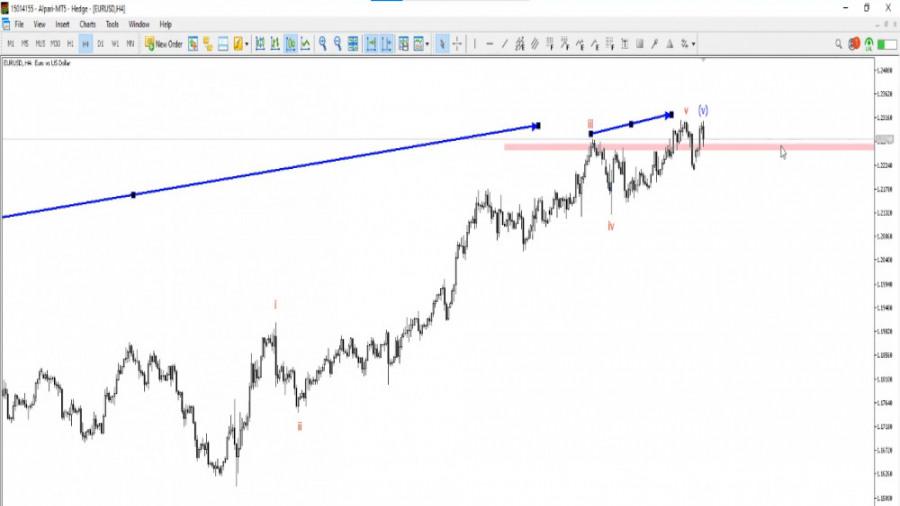Select the blue '(v)' wave label
This screenshot has height=506, width=900.
tap(703, 110)
